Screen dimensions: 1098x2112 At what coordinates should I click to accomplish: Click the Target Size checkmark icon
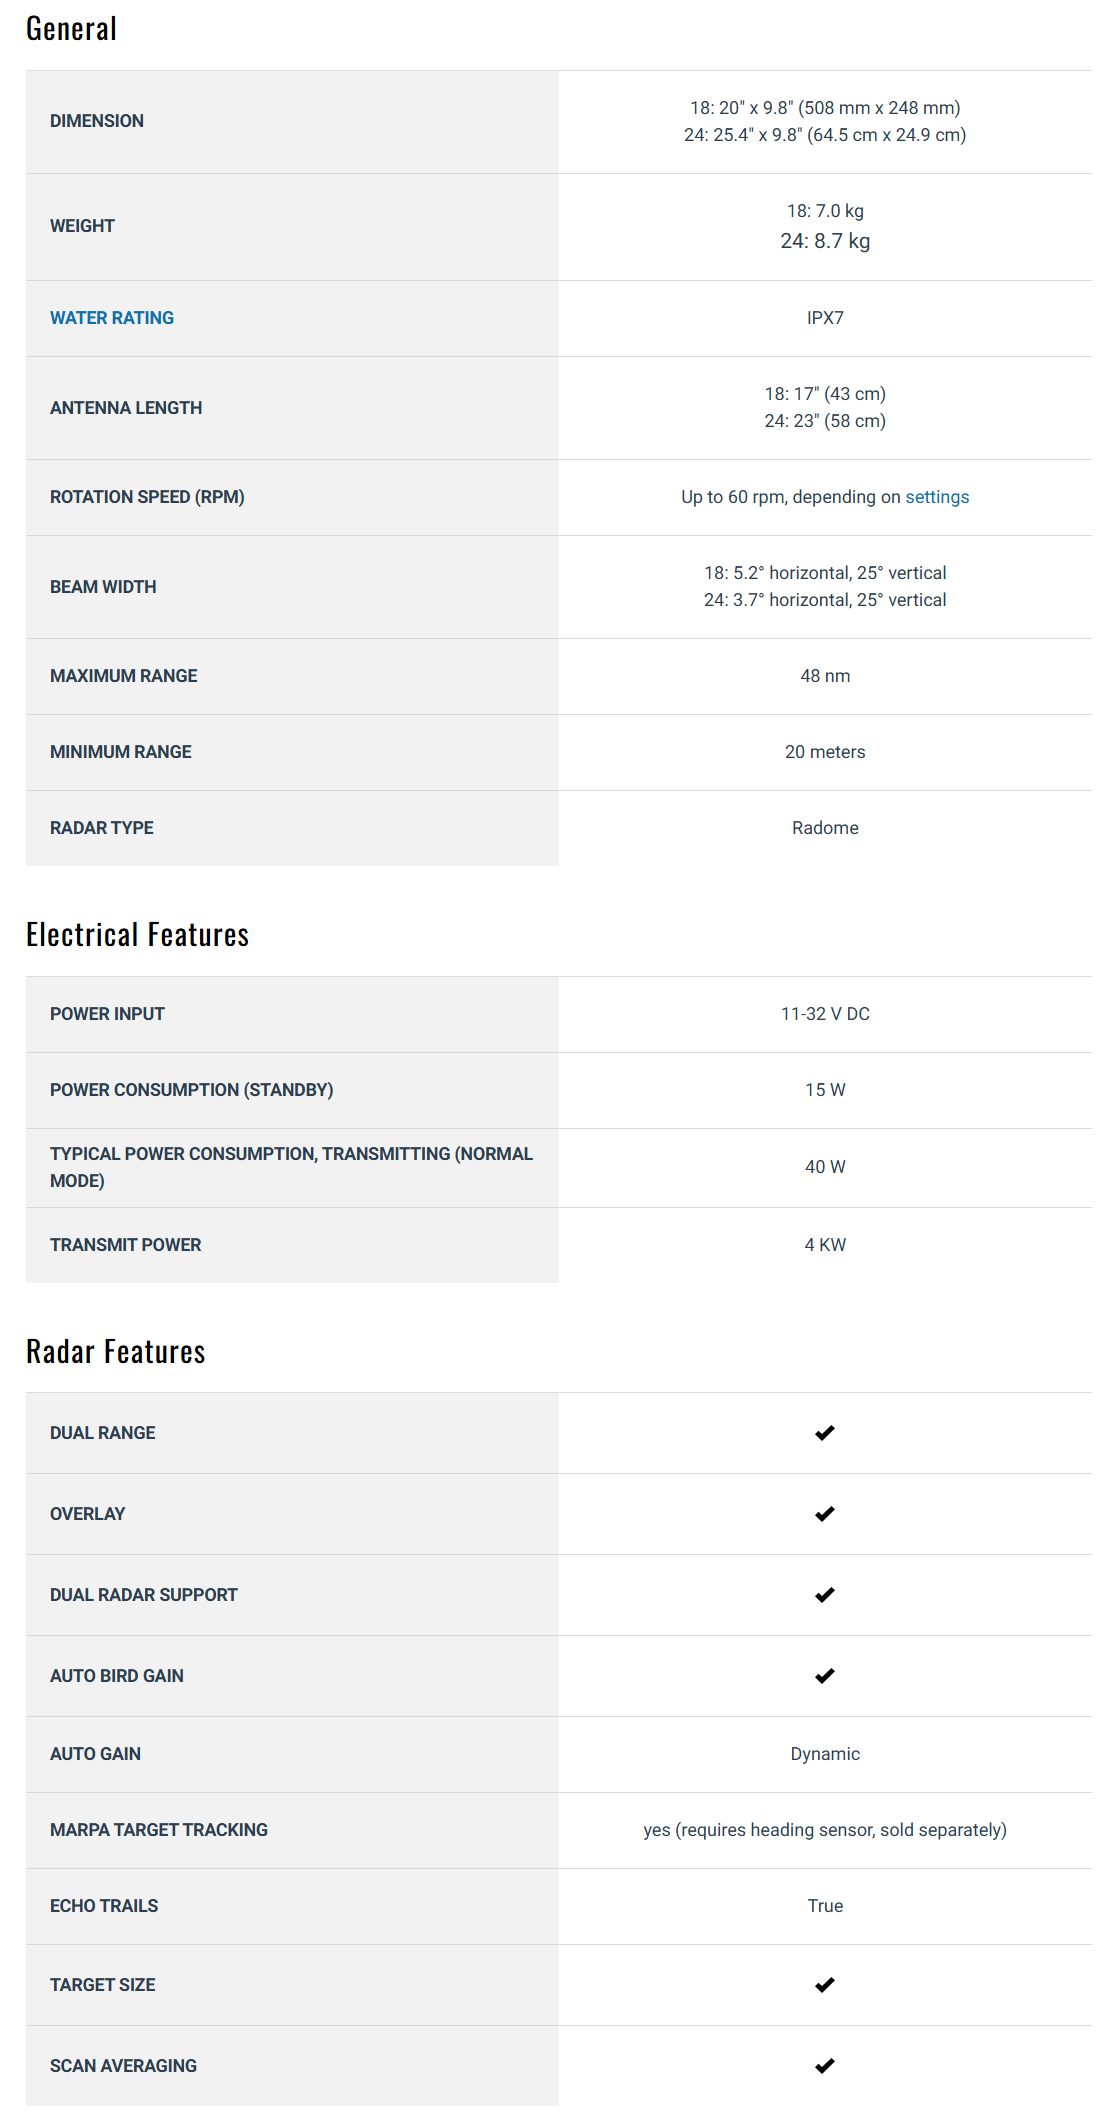click(824, 1985)
